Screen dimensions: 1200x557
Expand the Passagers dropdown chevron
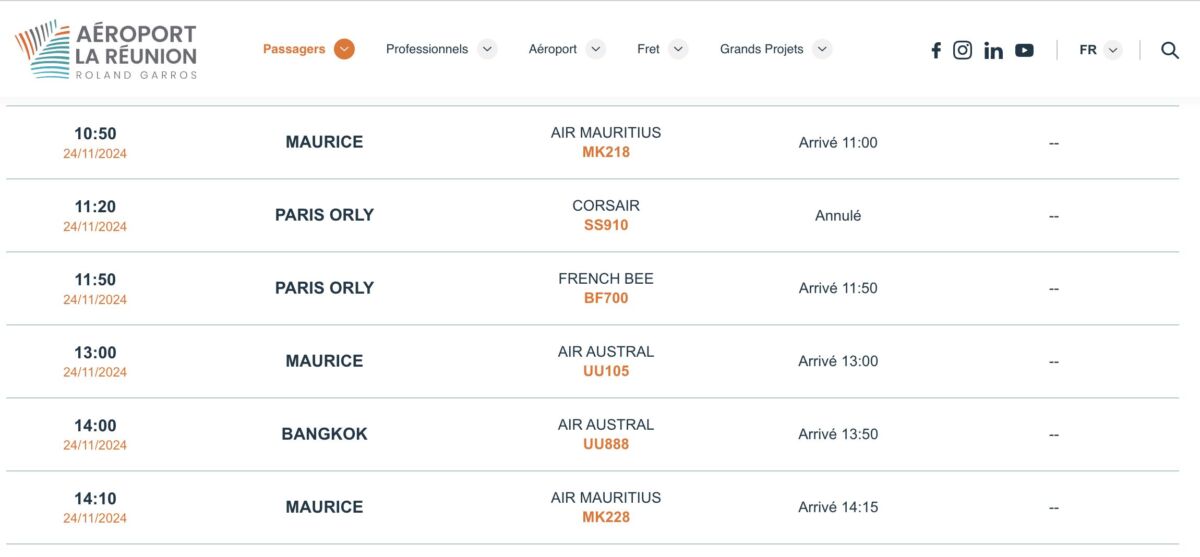pos(344,49)
